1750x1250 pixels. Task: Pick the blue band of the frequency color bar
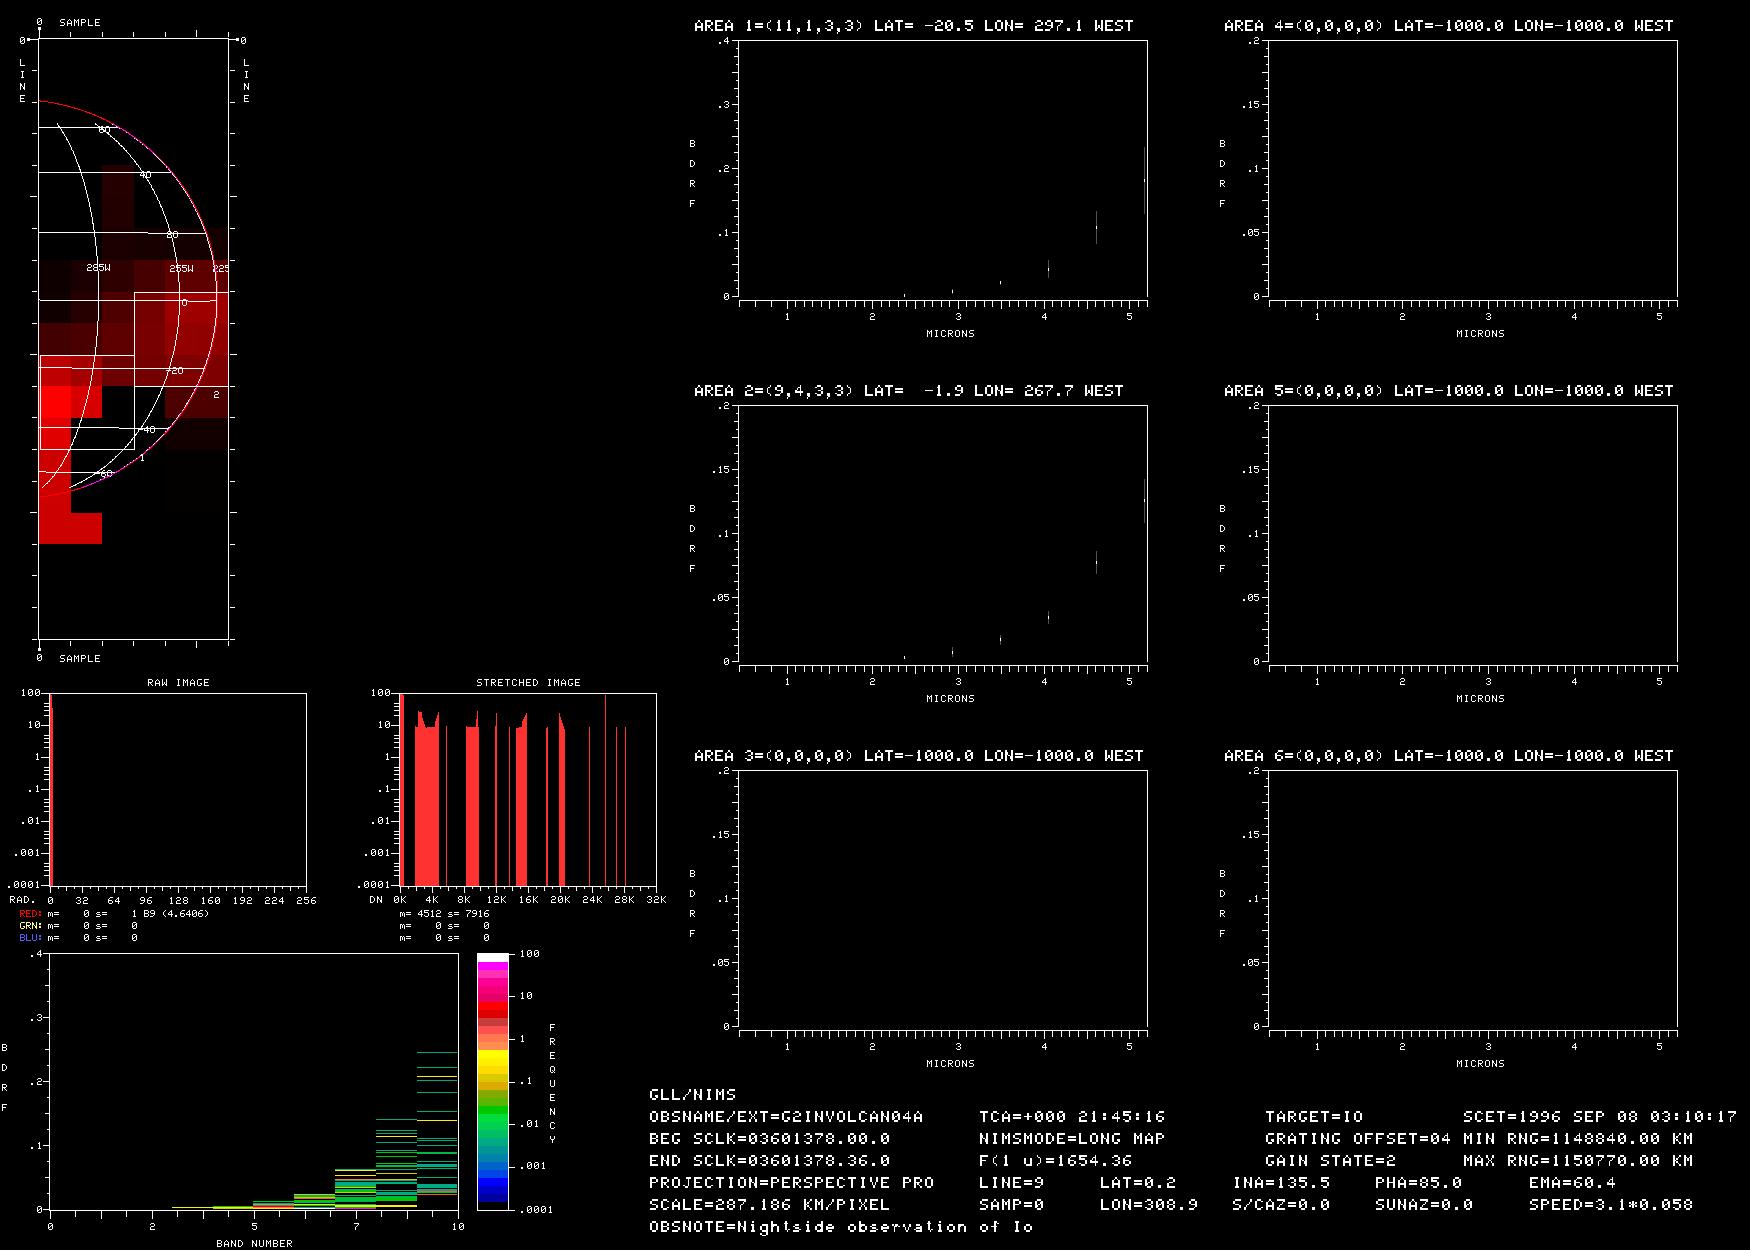click(492, 1189)
